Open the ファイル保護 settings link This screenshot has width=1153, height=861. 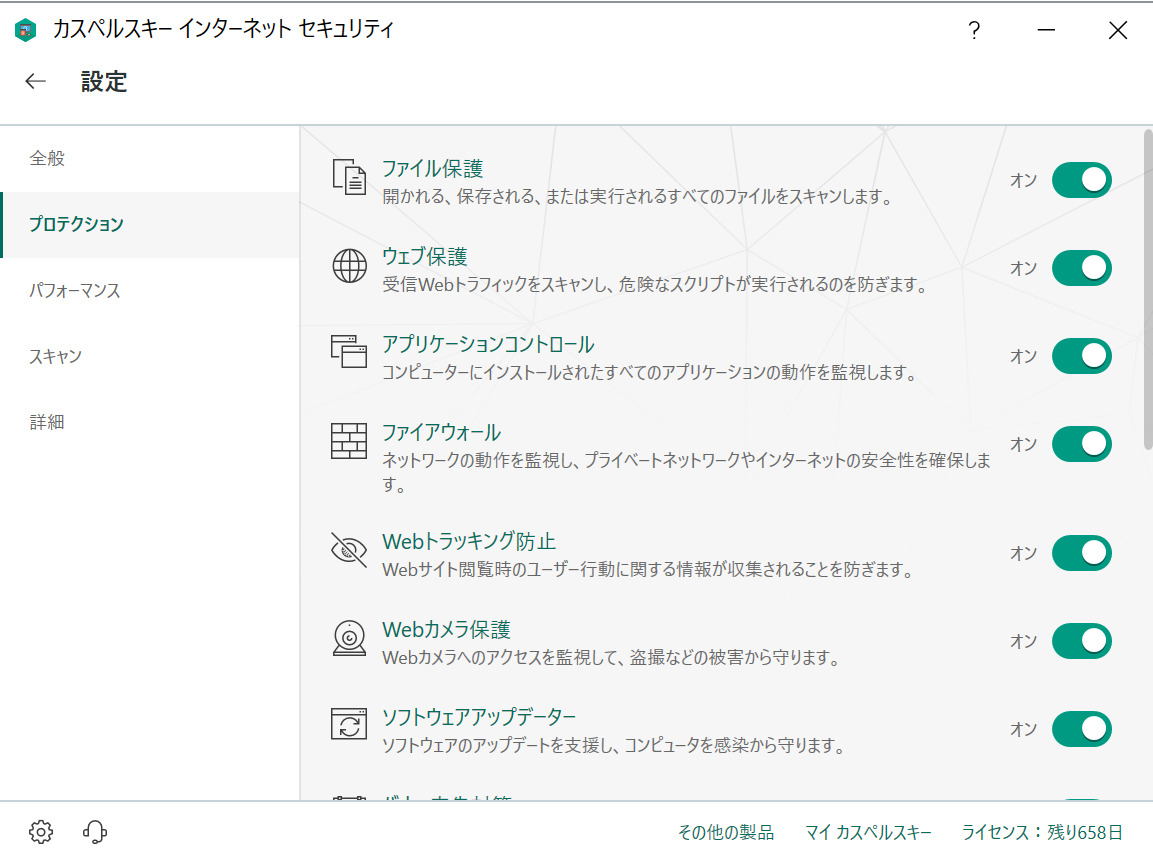(432, 168)
